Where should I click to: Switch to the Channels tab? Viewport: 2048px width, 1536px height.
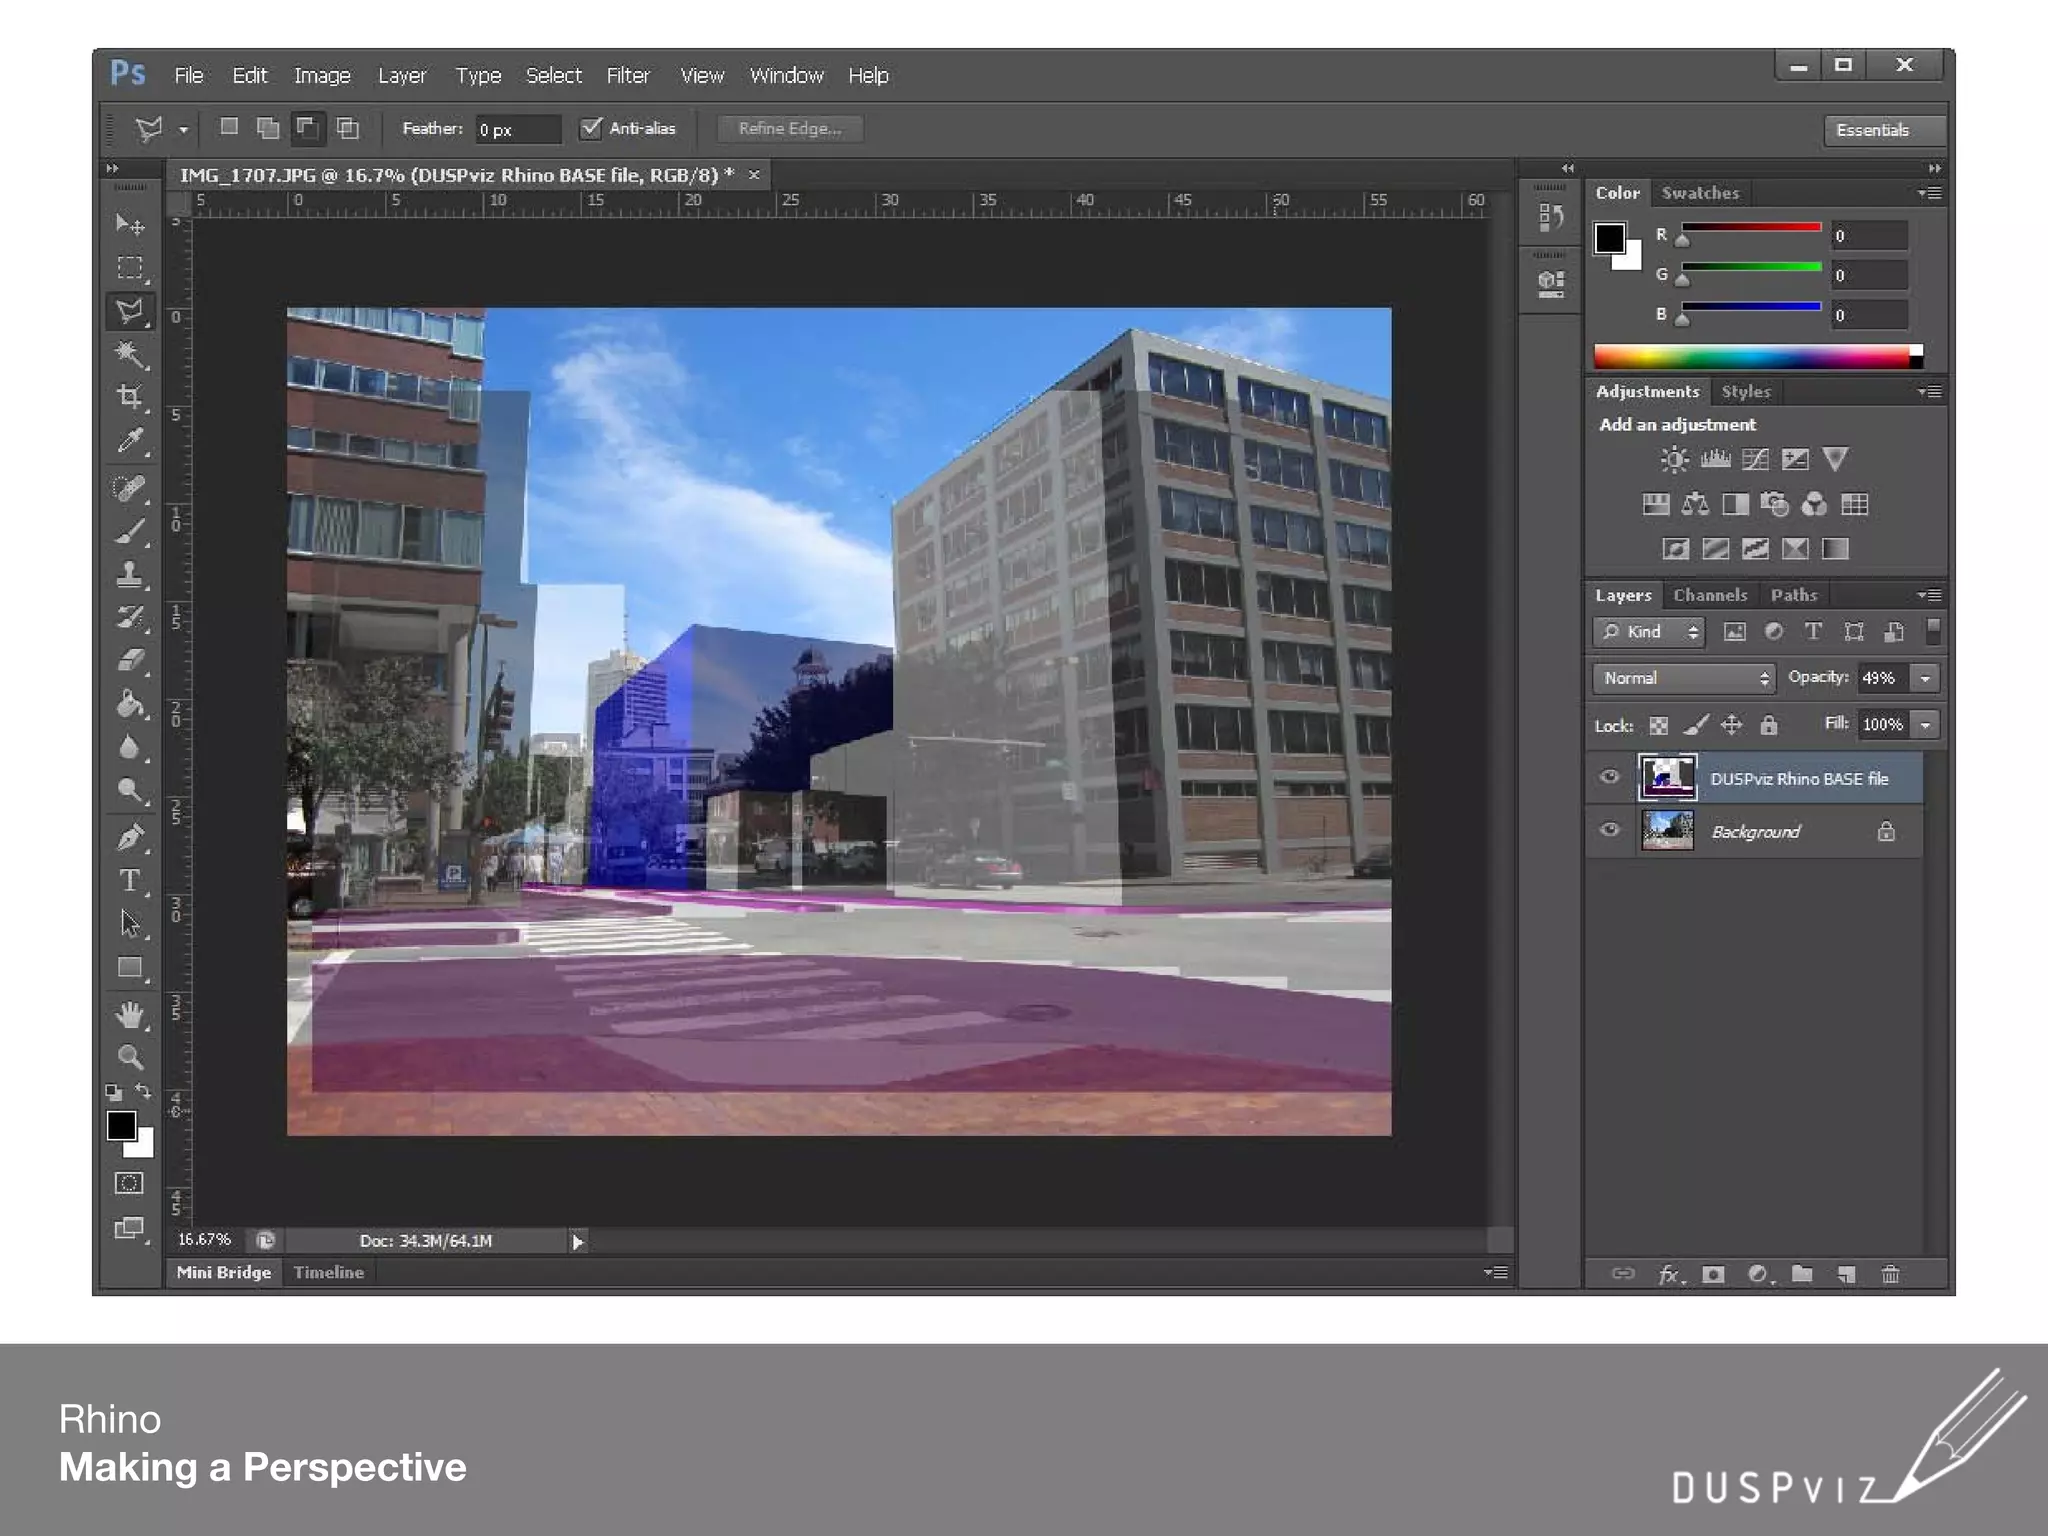click(x=1710, y=595)
